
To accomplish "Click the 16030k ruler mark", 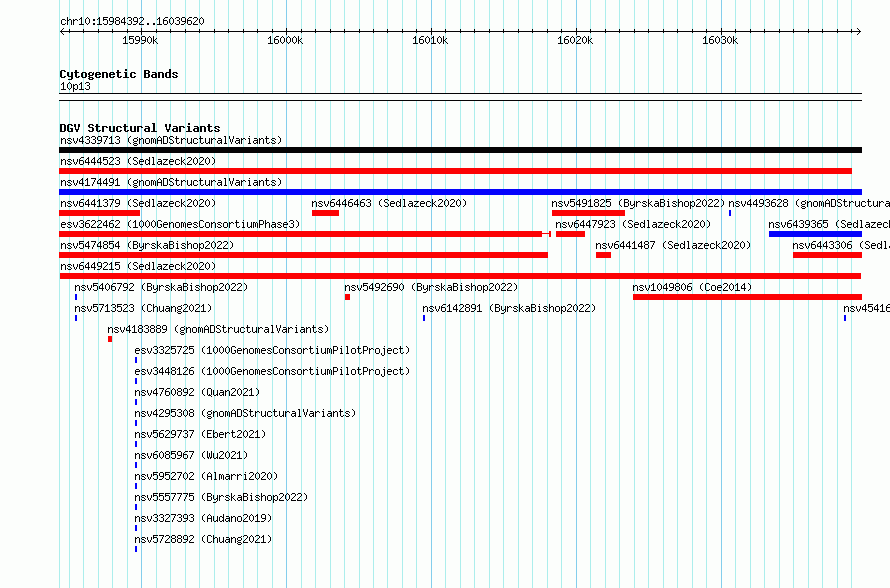I will (x=720, y=40).
